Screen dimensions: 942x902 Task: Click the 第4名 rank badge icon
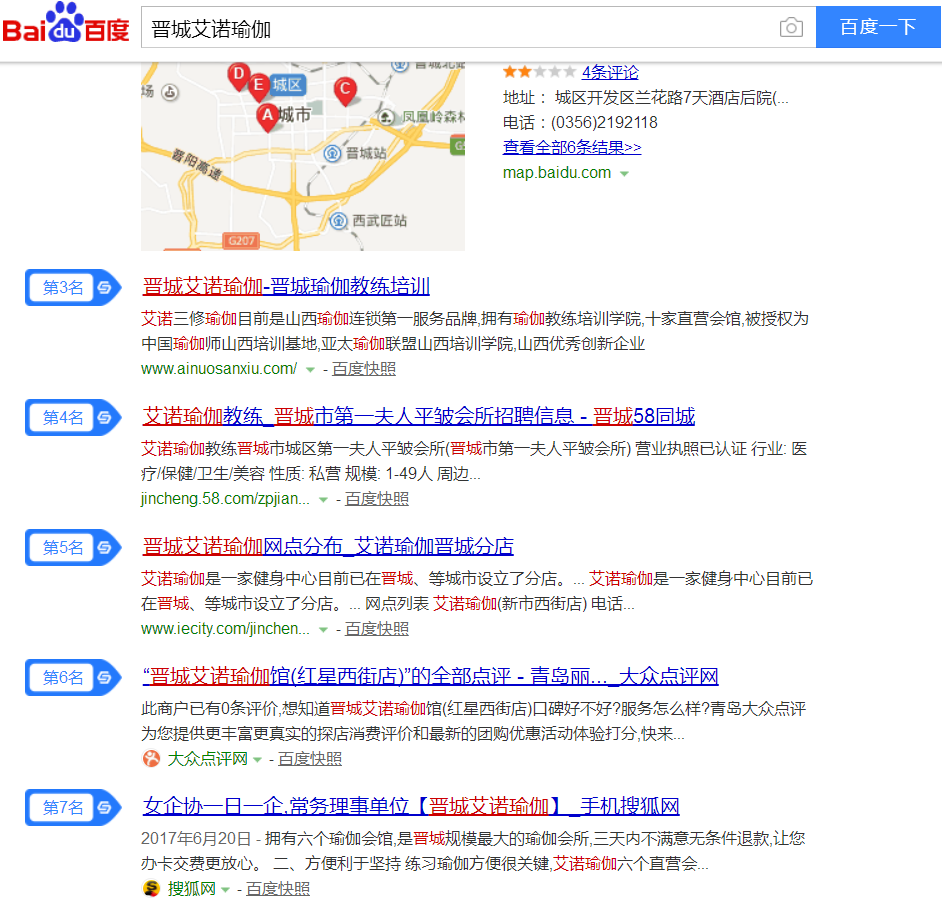coord(73,417)
